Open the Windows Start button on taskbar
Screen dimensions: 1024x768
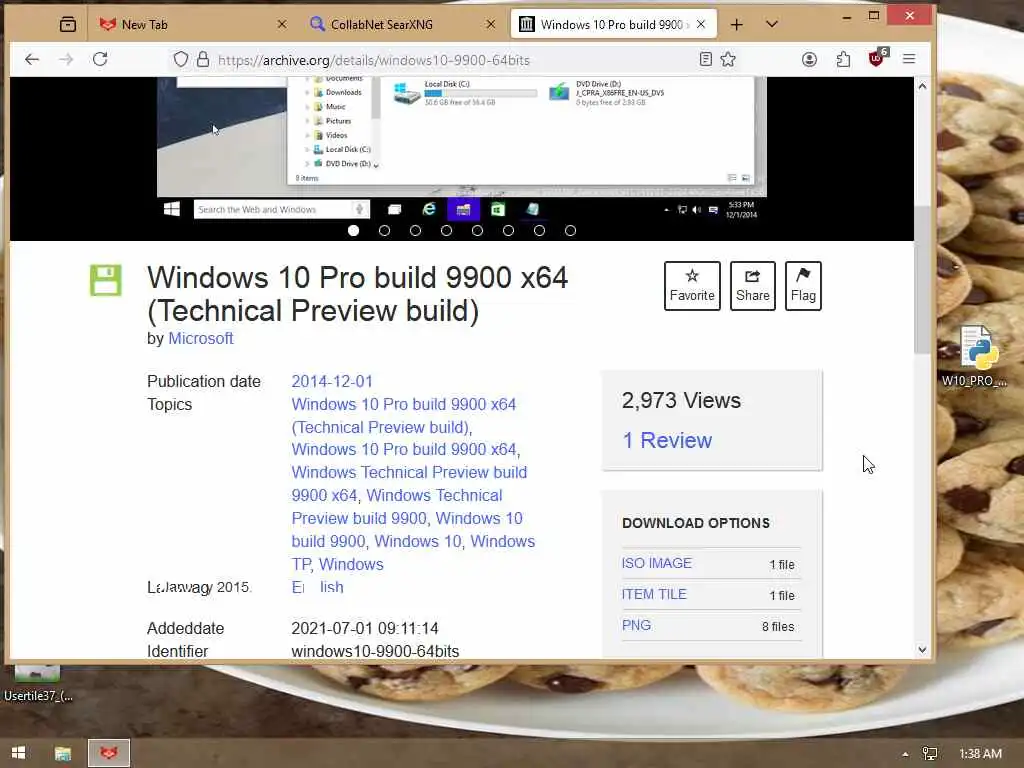pos(18,753)
